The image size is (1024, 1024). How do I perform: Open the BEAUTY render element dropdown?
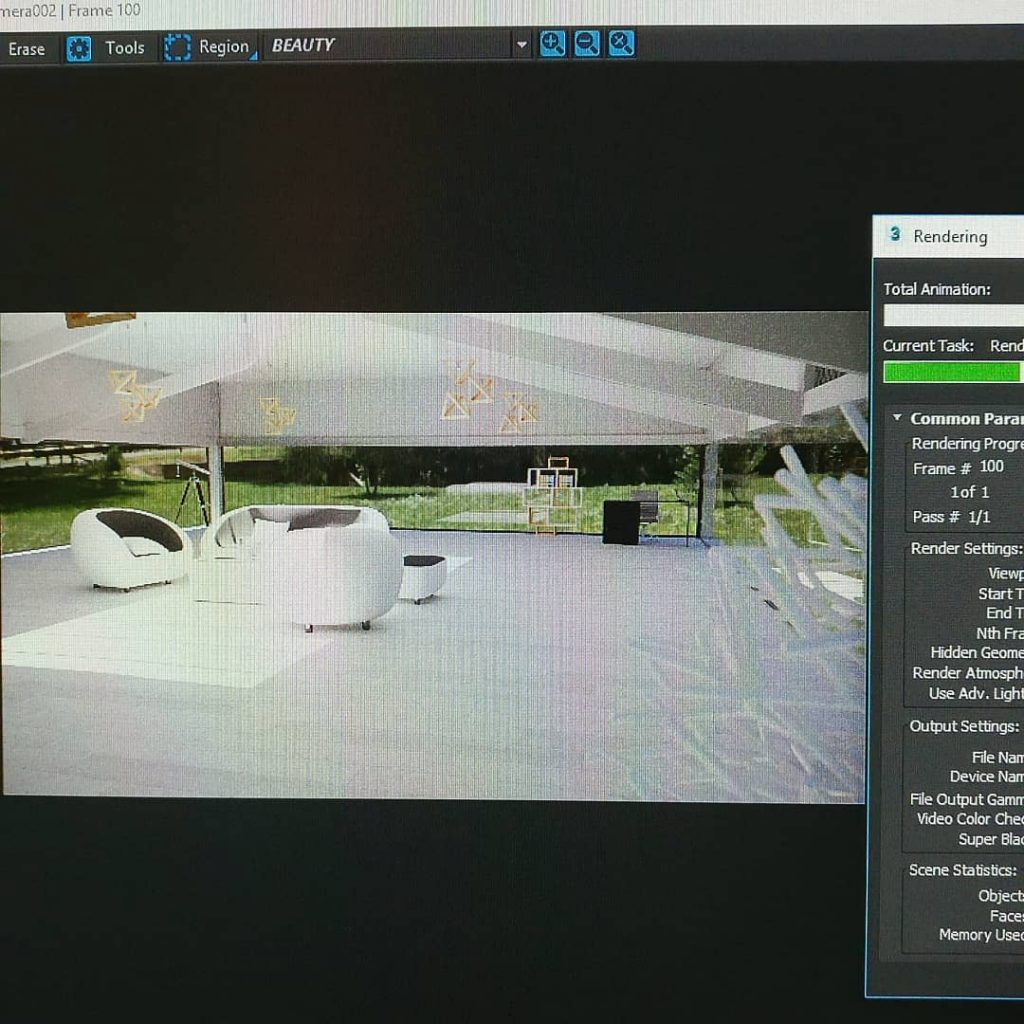[396, 45]
